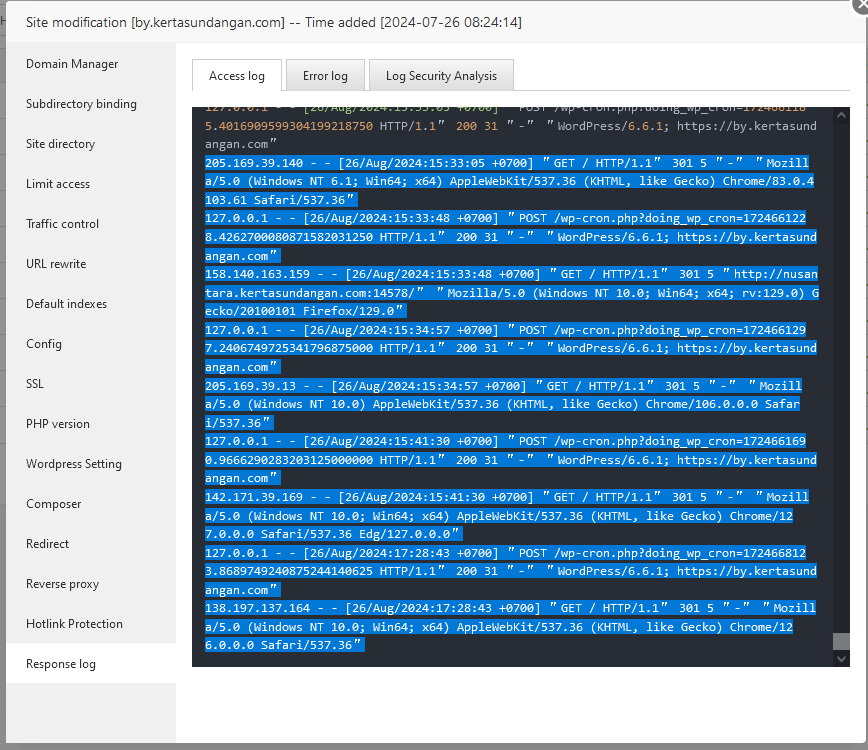Click the 17:28:43 wp-cron POST log line
The image size is (868, 750).
(510, 571)
